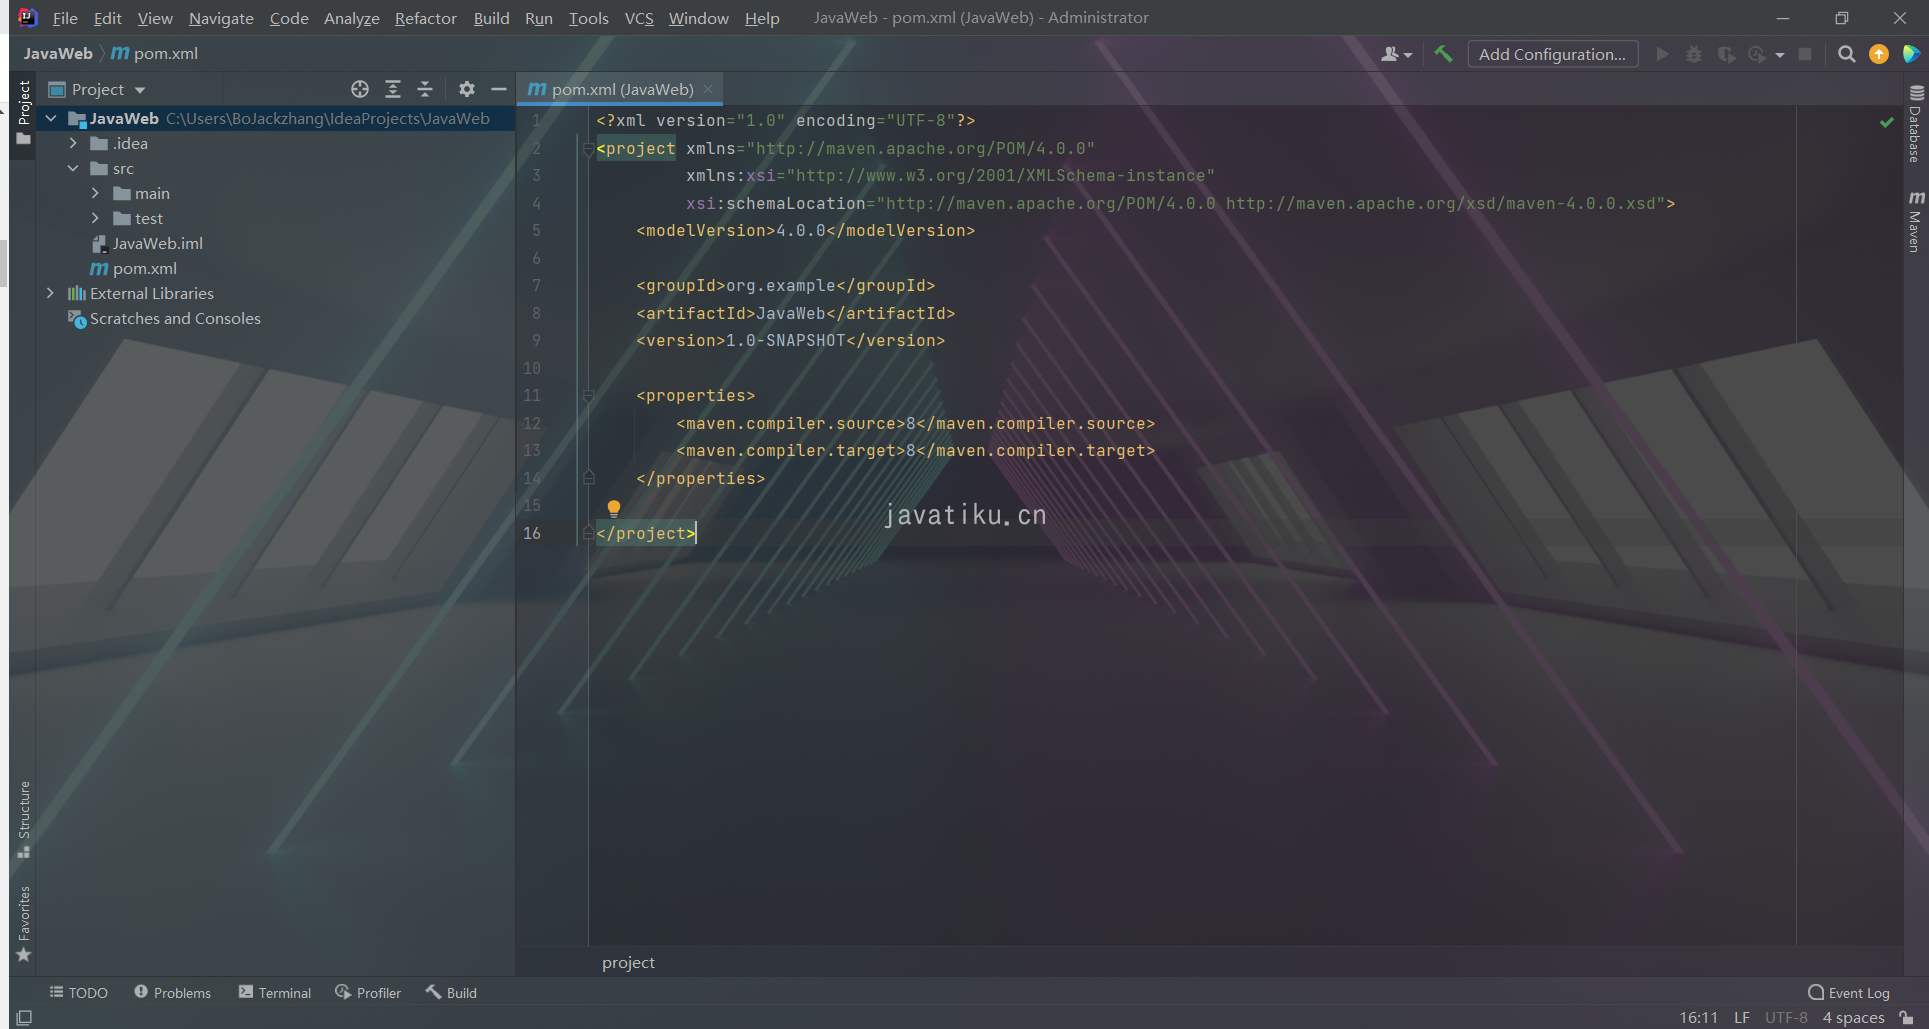Image resolution: width=1929 pixels, height=1029 pixels.
Task: Click JavaWeb breadcrumb in navigation bar
Action: click(x=58, y=54)
